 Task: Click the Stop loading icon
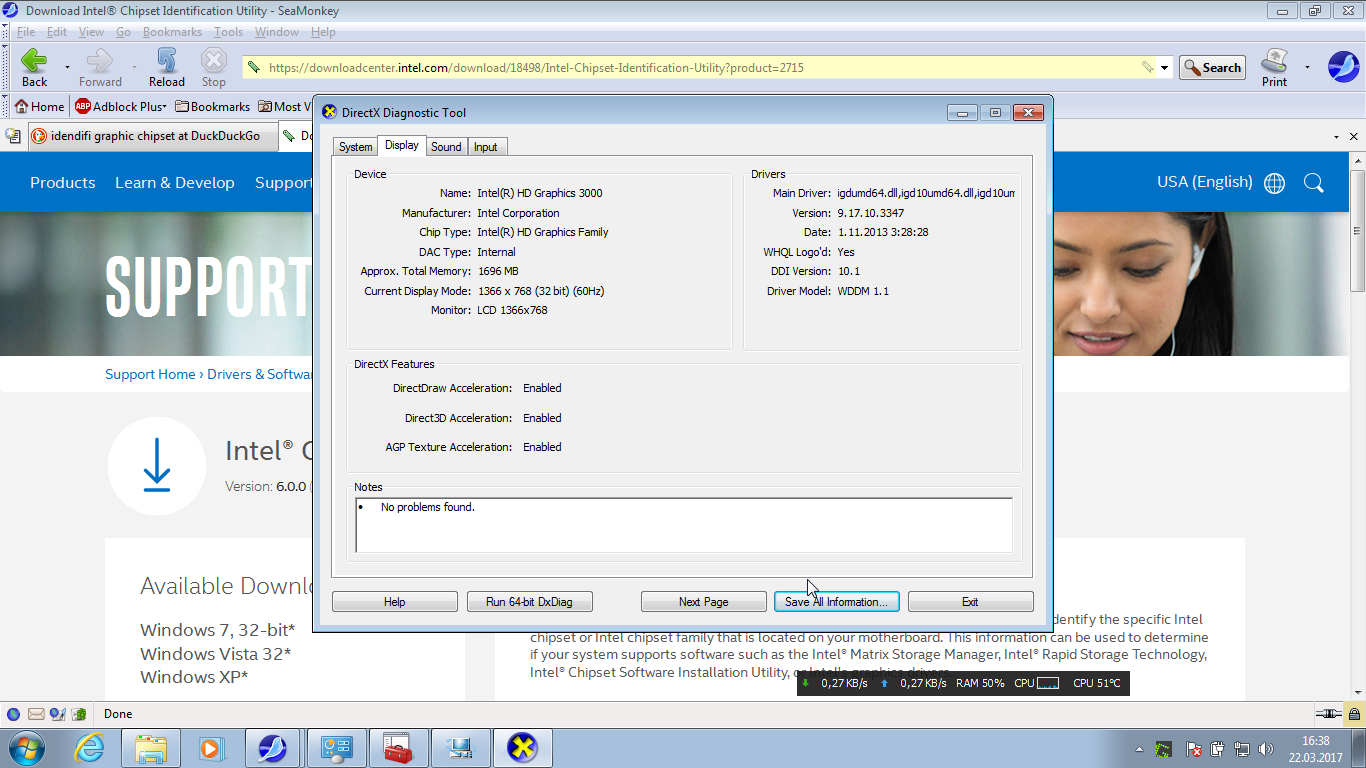(x=214, y=67)
